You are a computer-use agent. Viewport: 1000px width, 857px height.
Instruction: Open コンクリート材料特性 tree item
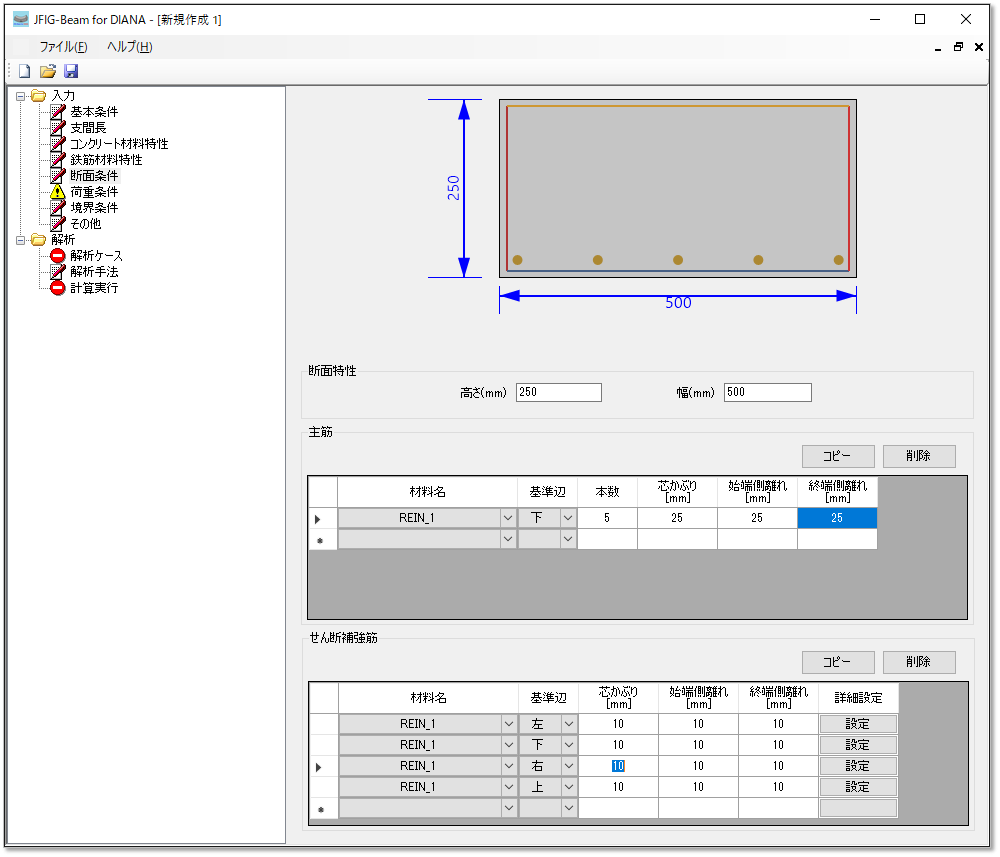click(x=118, y=144)
